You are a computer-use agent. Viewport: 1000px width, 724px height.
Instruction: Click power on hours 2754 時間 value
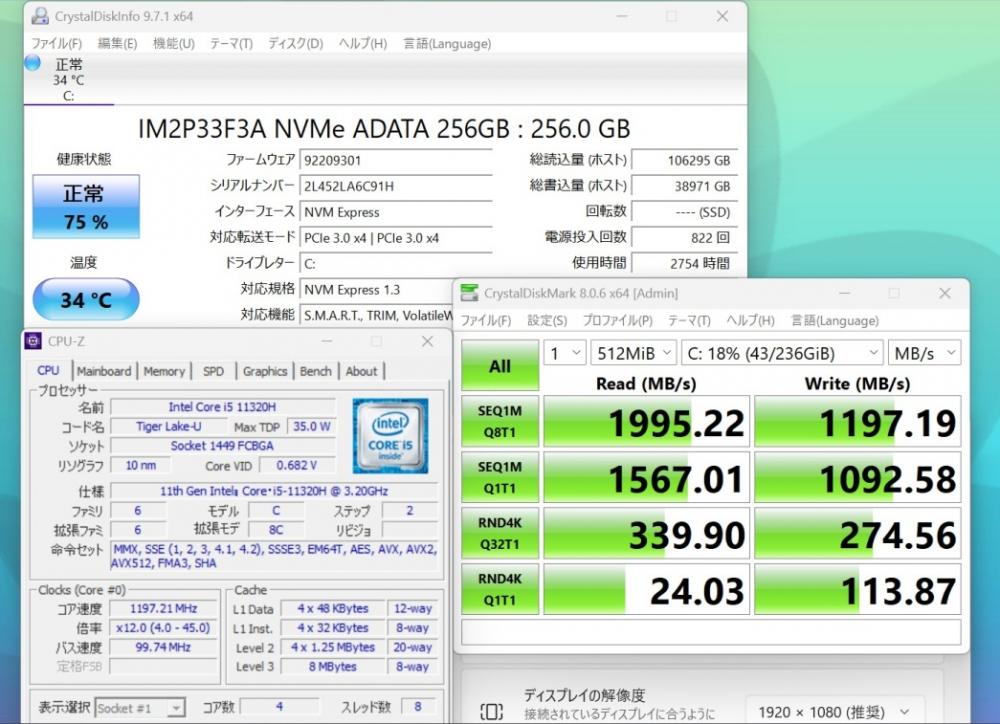[684, 263]
